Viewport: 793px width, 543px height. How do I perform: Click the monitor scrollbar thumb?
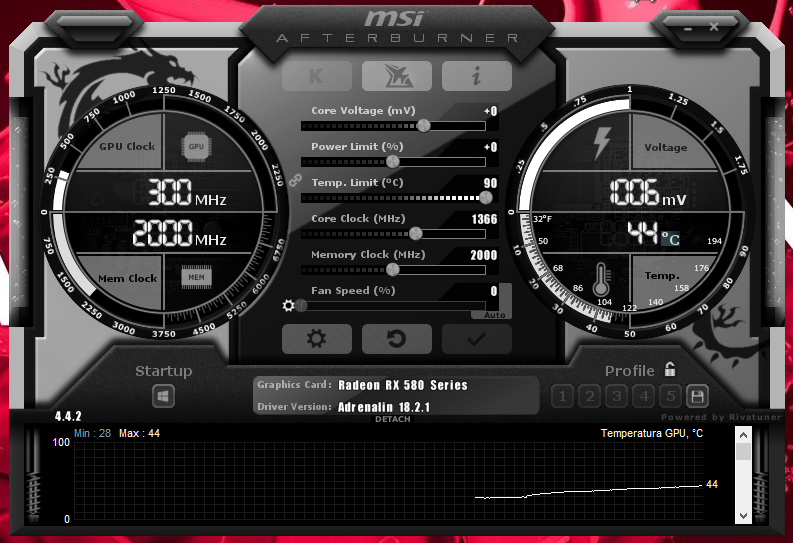[x=743, y=451]
